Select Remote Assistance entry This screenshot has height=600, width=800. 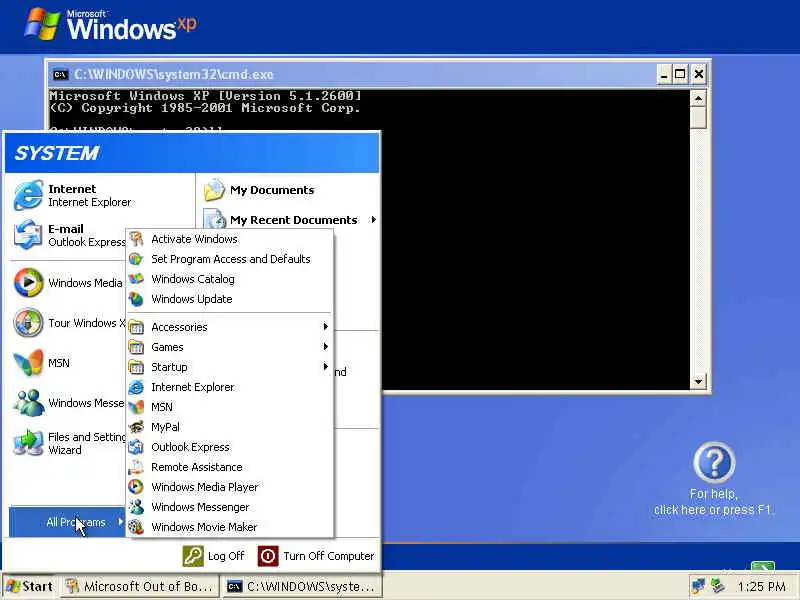[230, 467]
